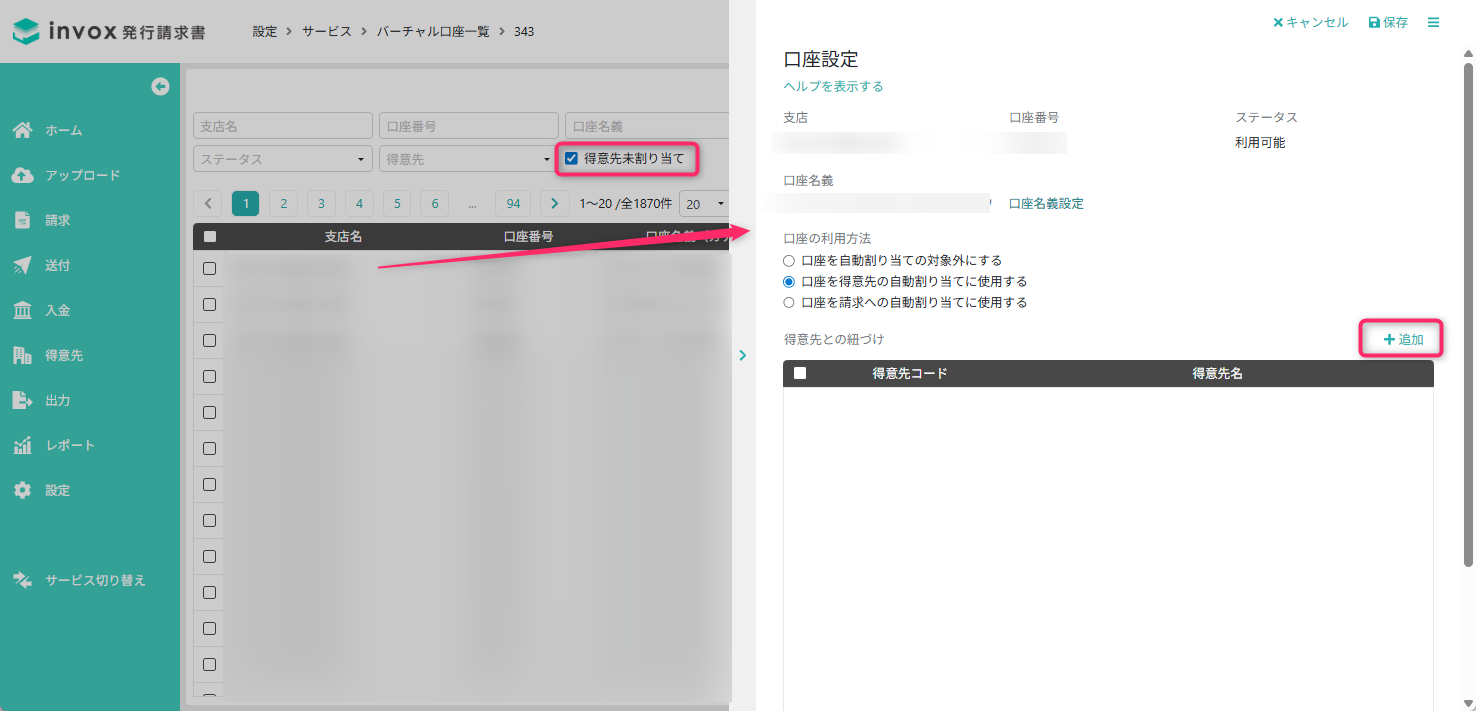Image resolution: width=1476 pixels, height=711 pixels.
Task: Click the レポート chart icon
Action: point(22,445)
